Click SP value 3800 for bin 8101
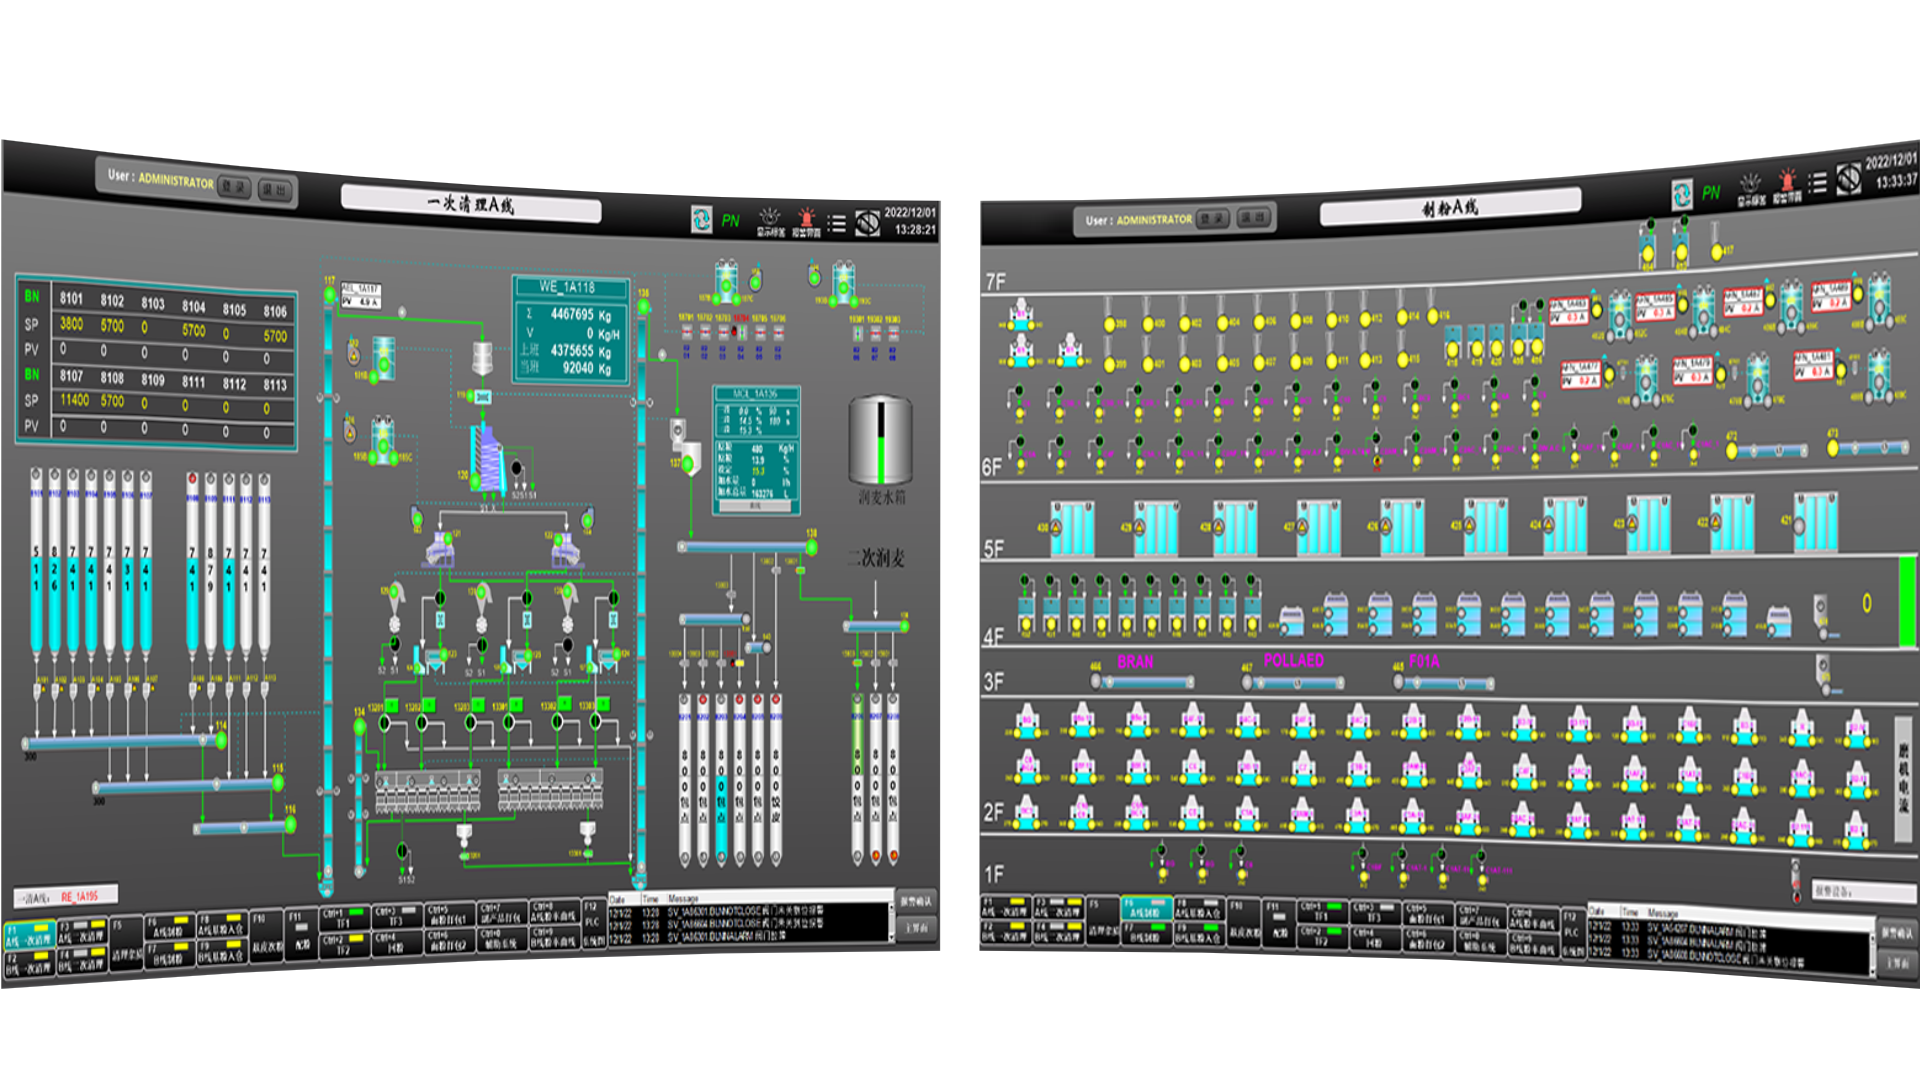1920x1080 pixels. point(71,324)
